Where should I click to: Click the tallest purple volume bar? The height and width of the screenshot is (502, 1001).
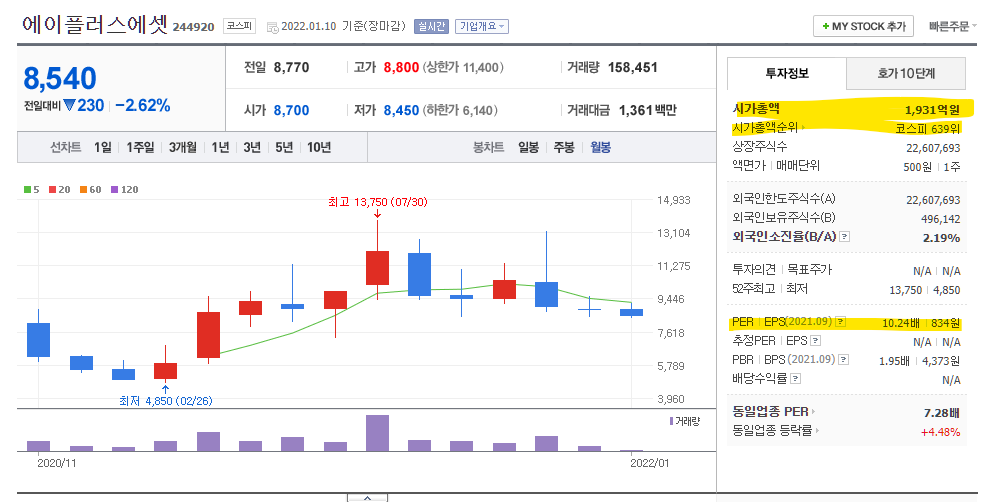coord(377,434)
